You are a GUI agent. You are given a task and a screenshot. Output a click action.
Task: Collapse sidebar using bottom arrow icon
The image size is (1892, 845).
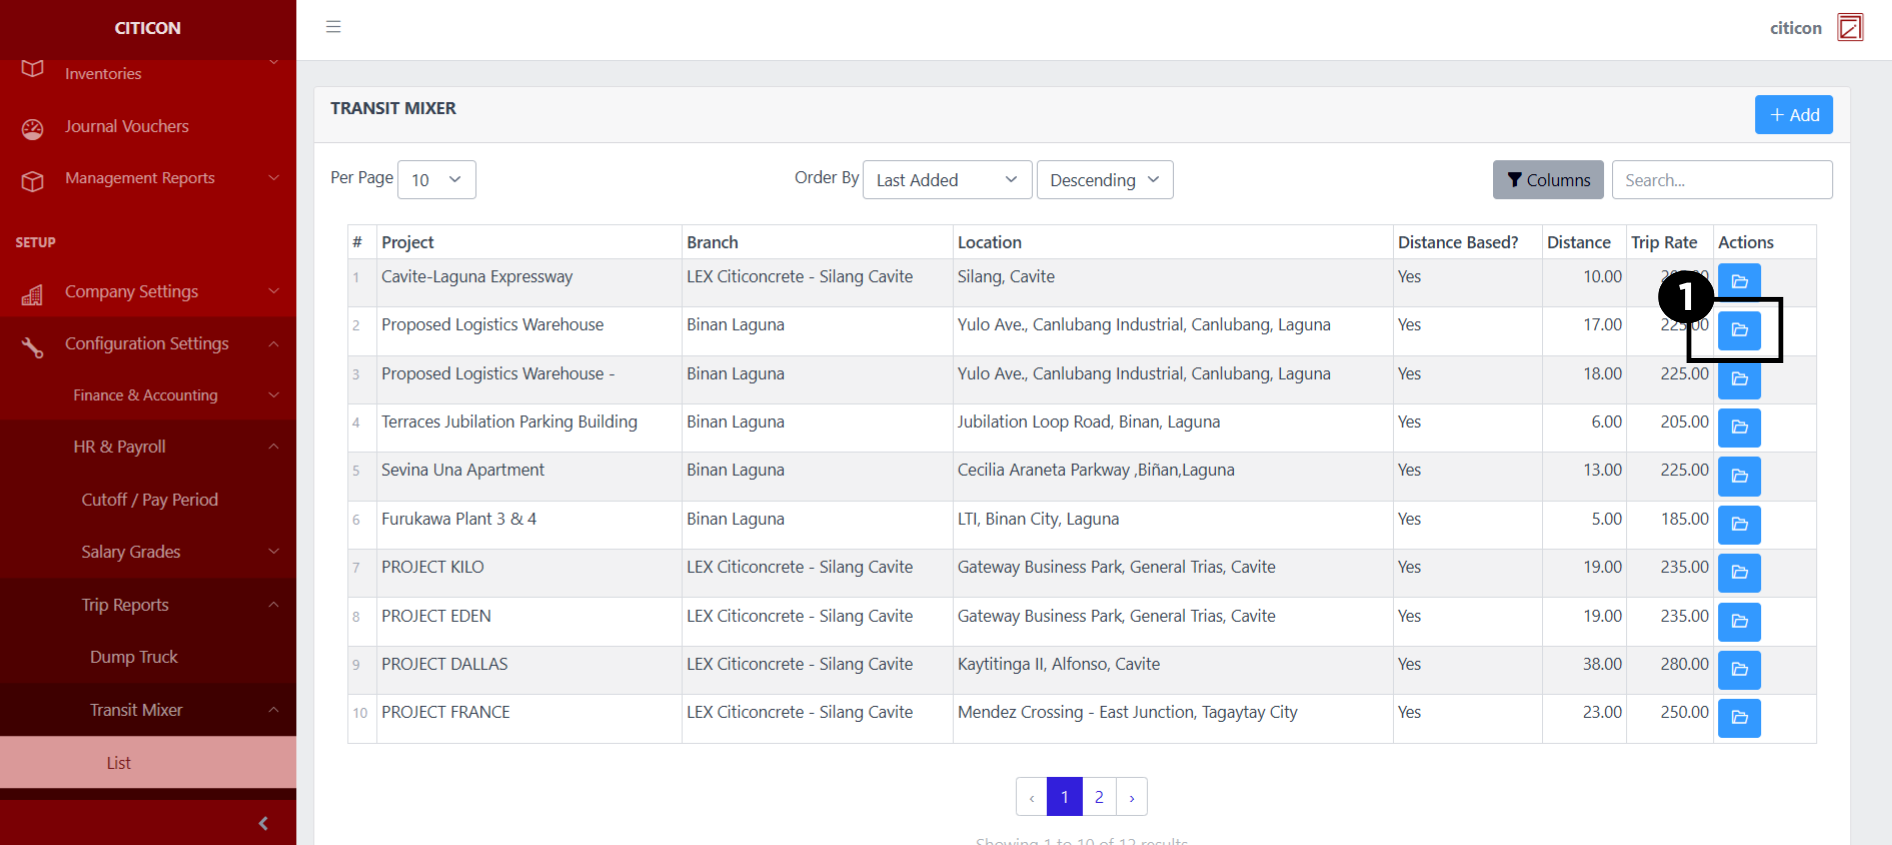[x=263, y=823]
